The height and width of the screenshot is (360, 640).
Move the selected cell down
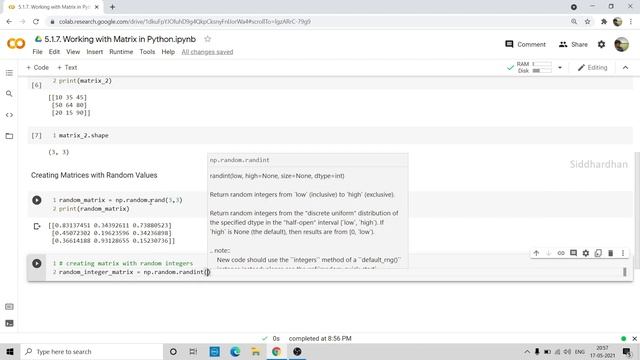click(x=549, y=253)
